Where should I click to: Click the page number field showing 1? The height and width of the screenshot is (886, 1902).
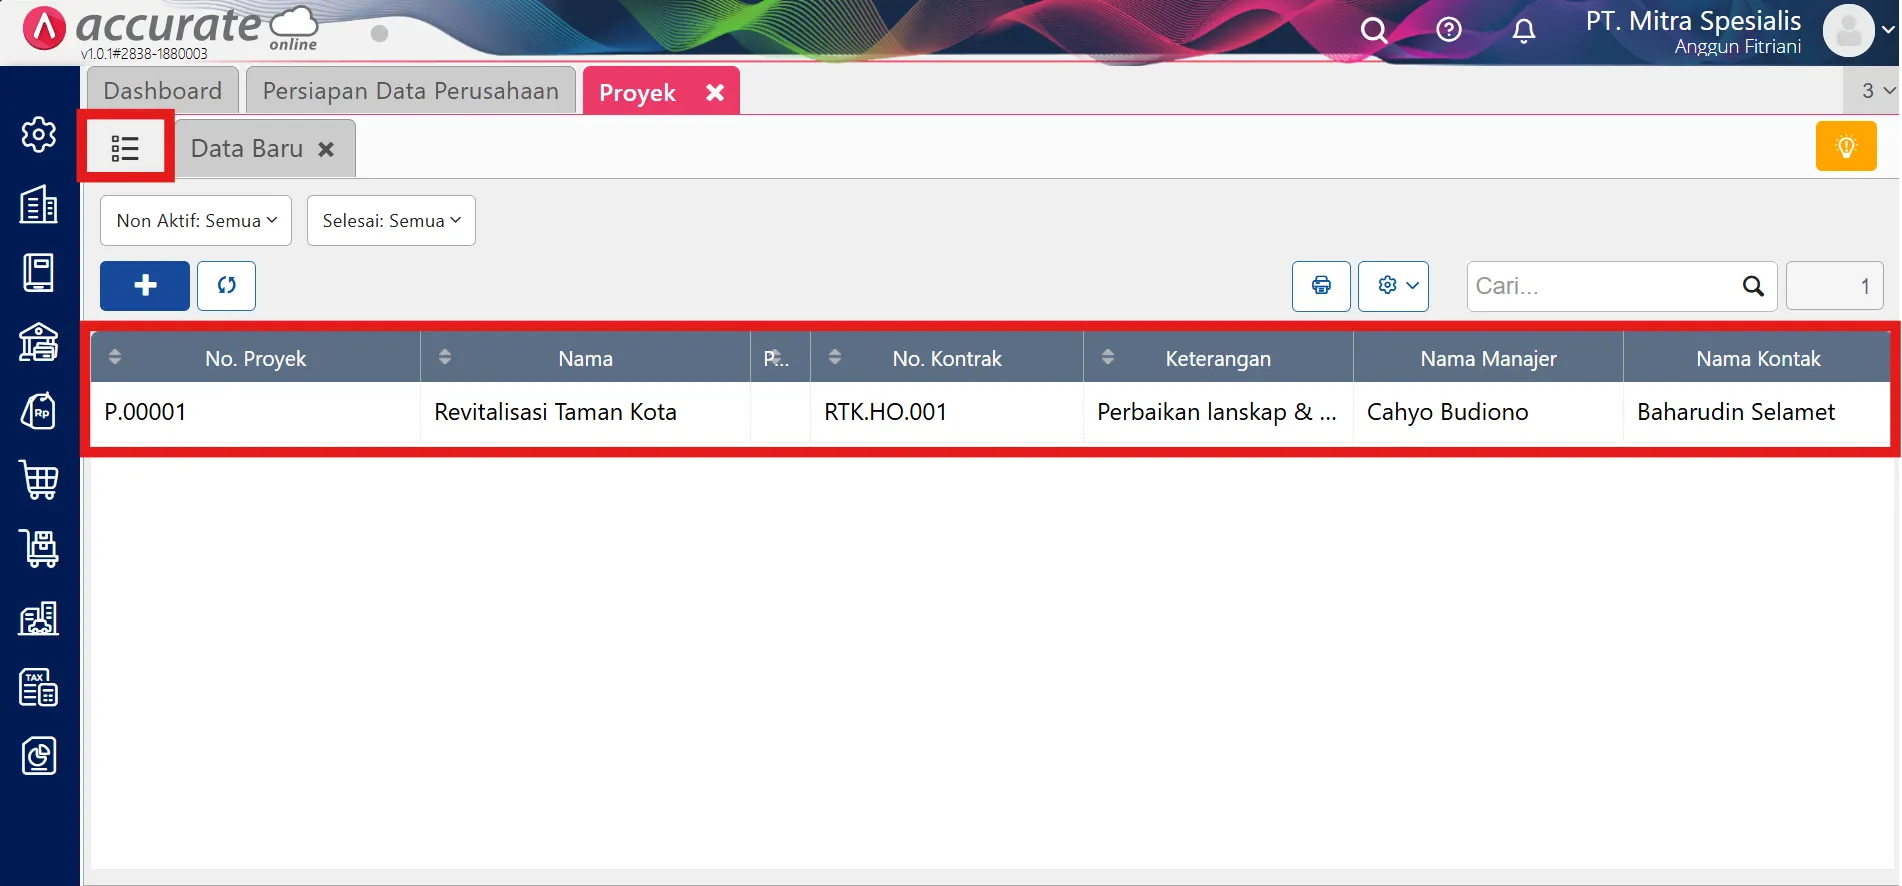(1834, 286)
